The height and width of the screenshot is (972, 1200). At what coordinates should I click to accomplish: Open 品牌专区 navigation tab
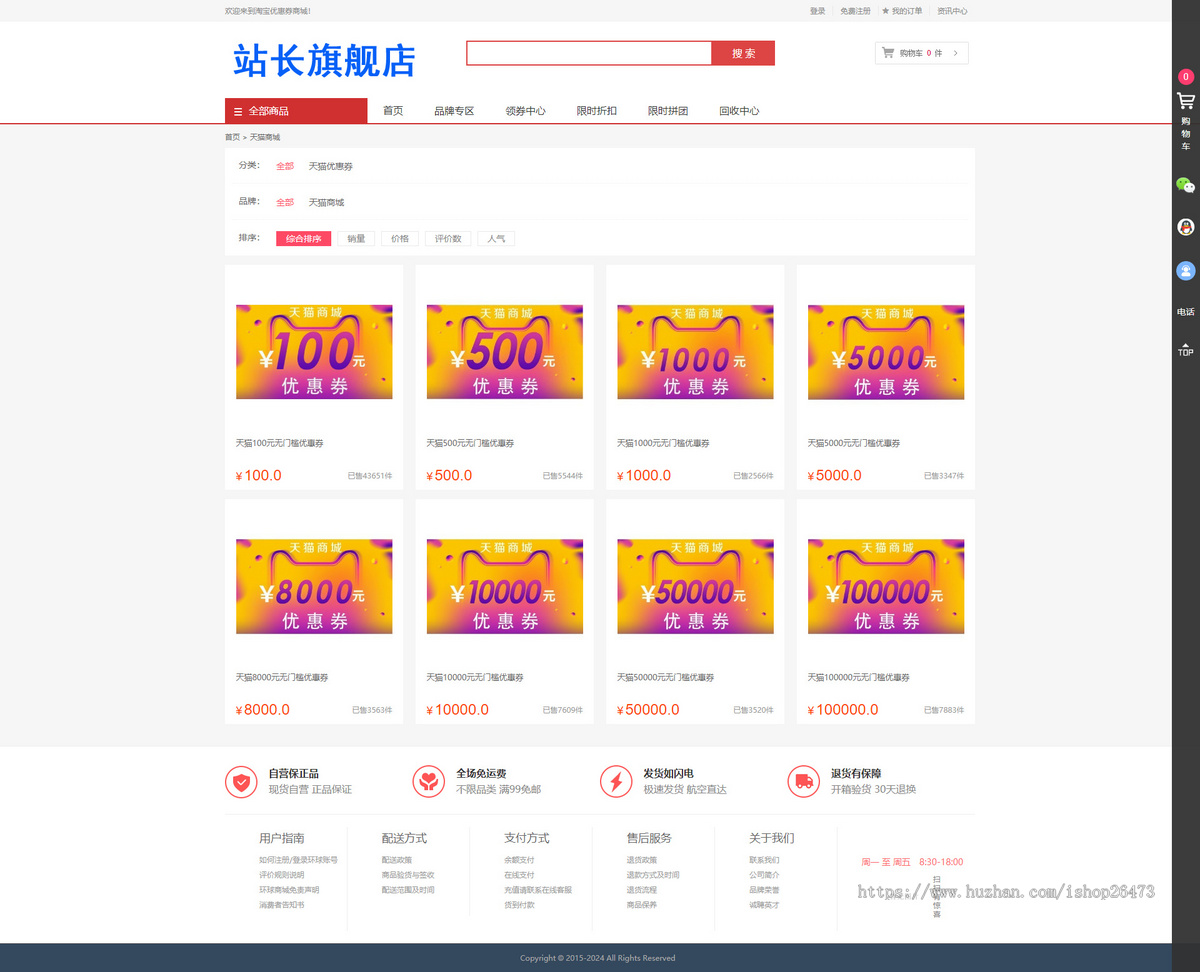pos(454,111)
